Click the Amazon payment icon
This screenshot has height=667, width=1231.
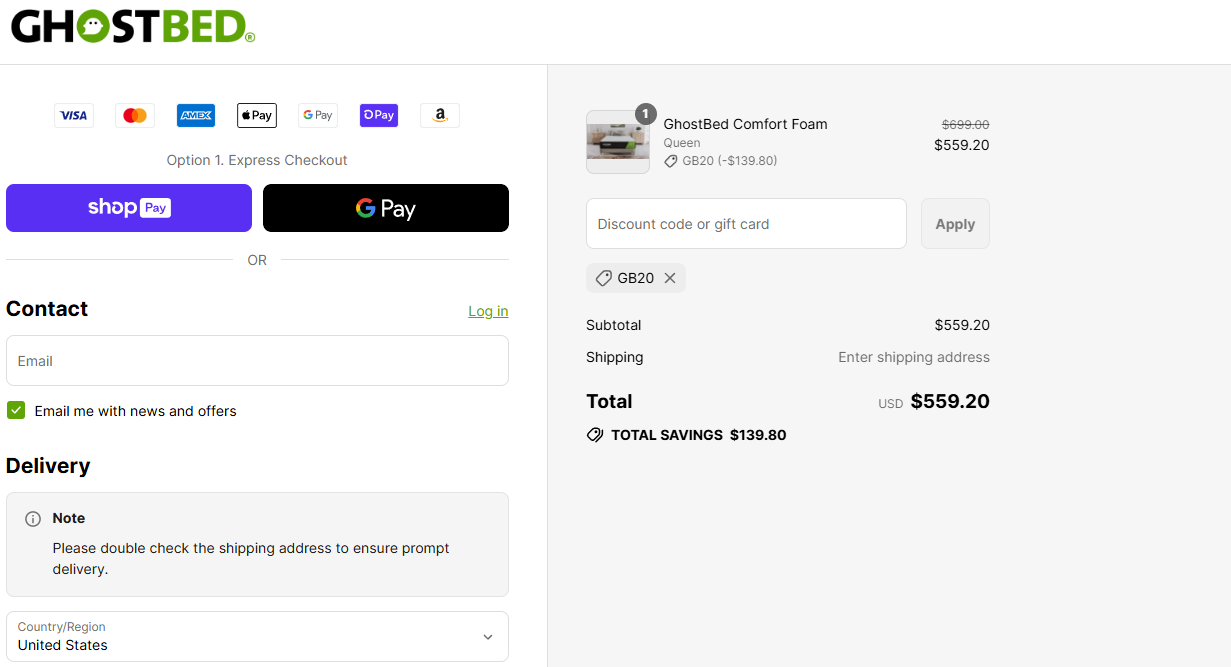click(440, 116)
